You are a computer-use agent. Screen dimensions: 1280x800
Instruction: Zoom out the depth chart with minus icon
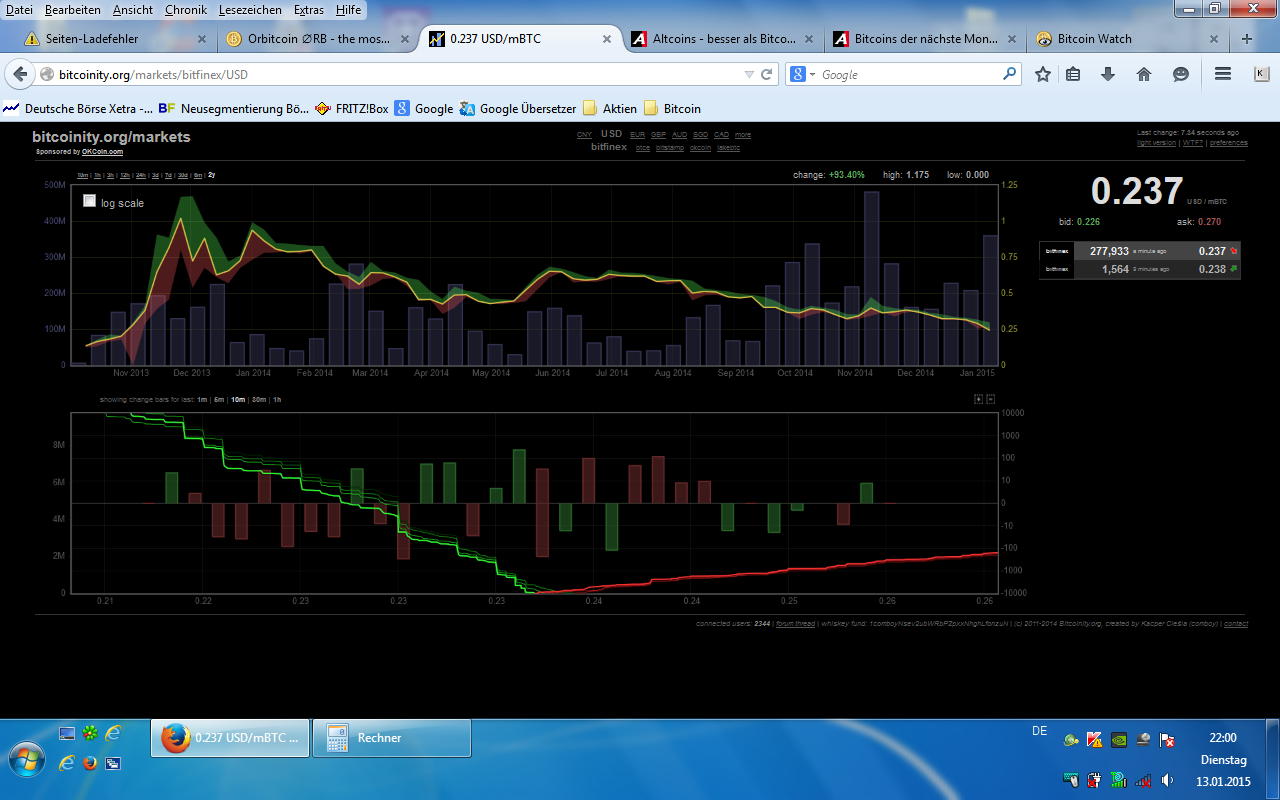coord(990,398)
